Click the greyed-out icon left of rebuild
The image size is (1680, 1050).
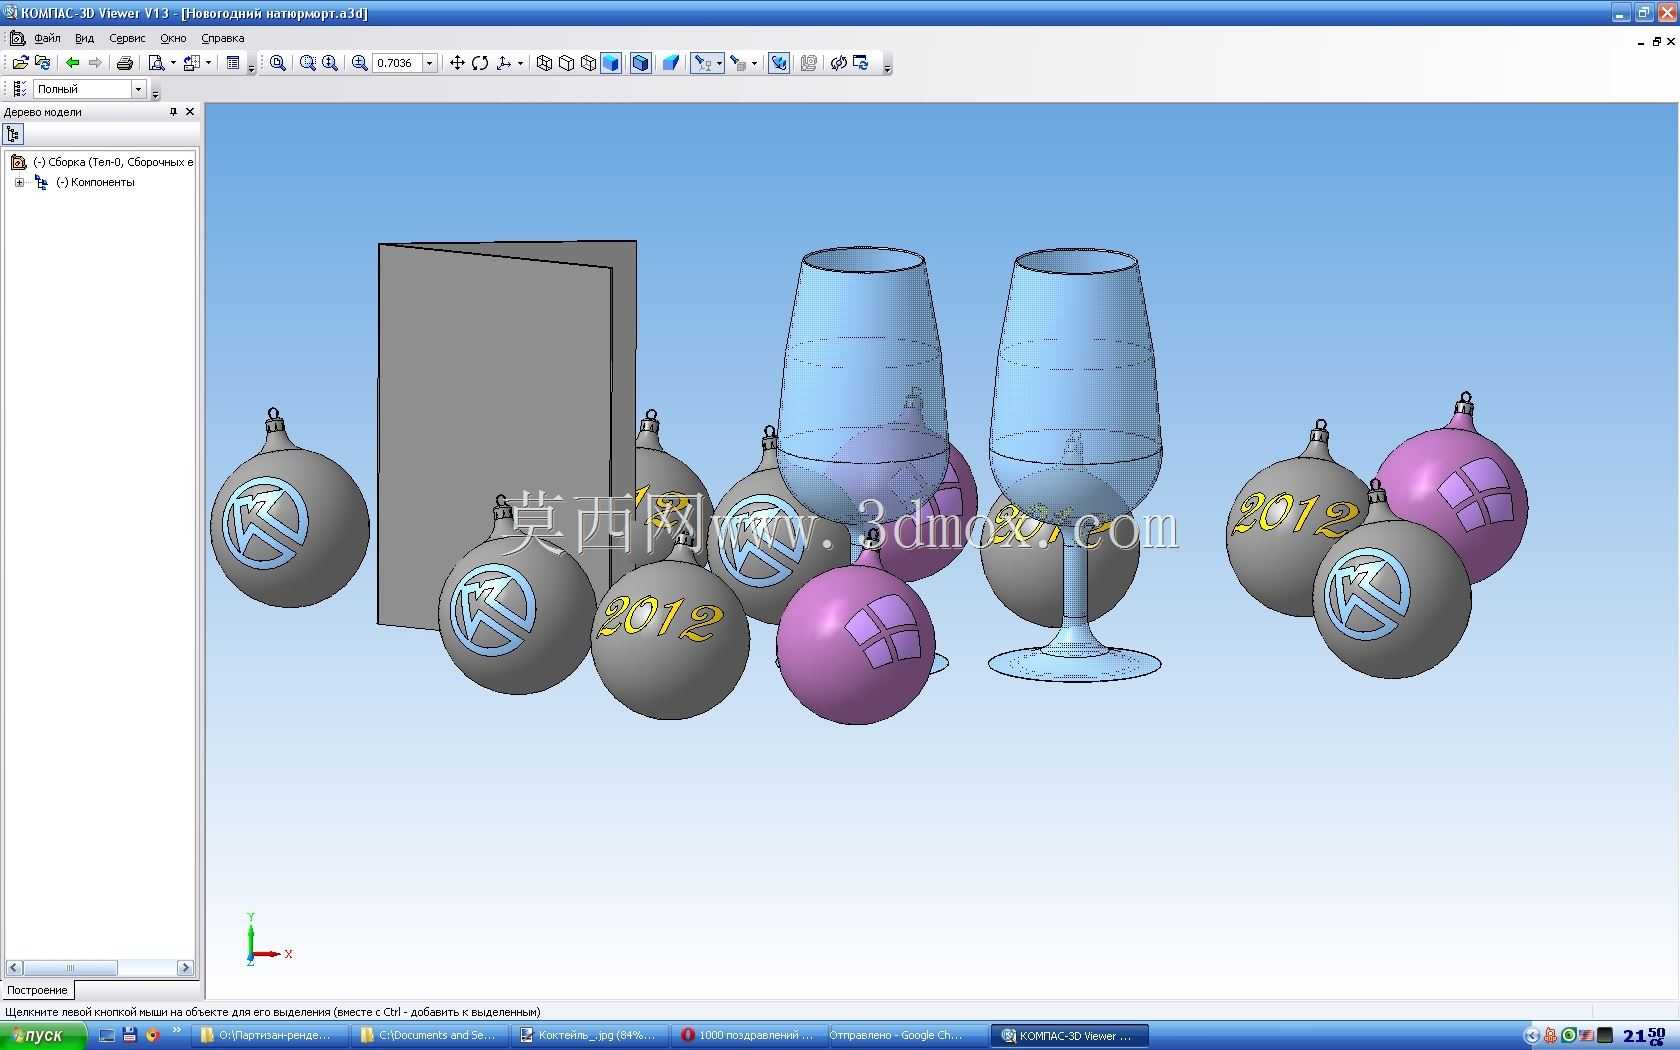(809, 63)
